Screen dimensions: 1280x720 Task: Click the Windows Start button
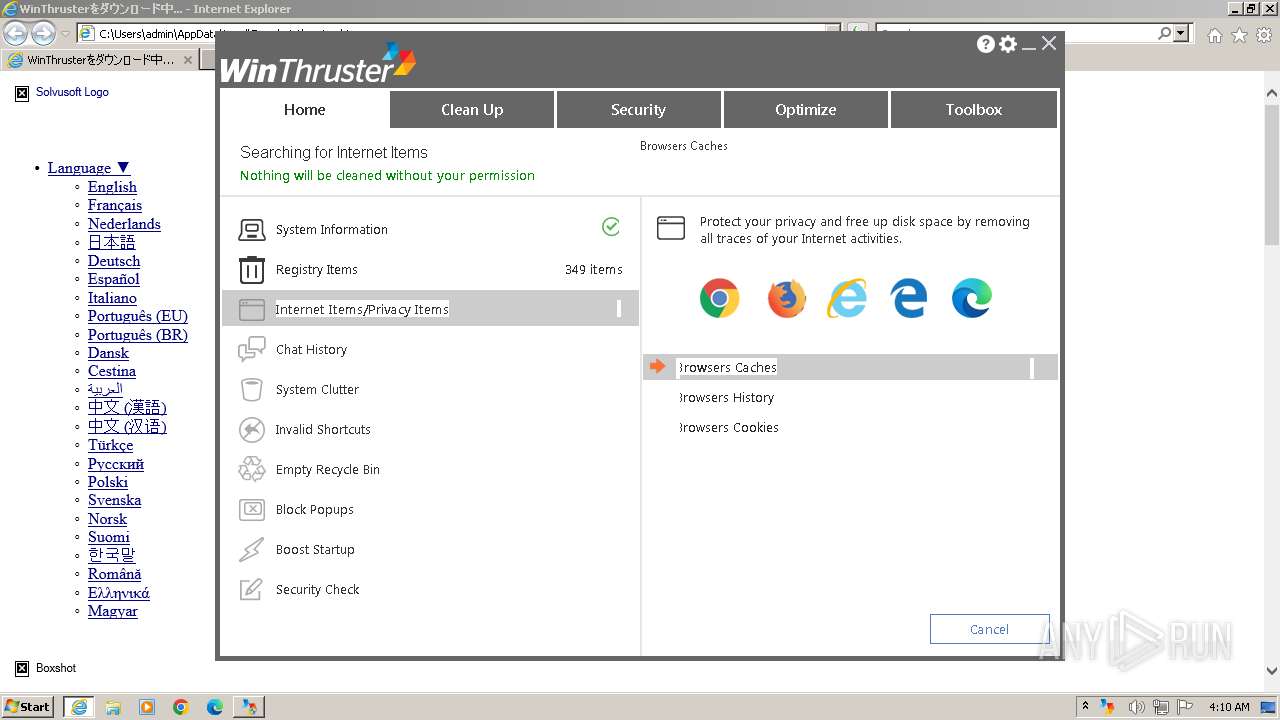click(27, 707)
